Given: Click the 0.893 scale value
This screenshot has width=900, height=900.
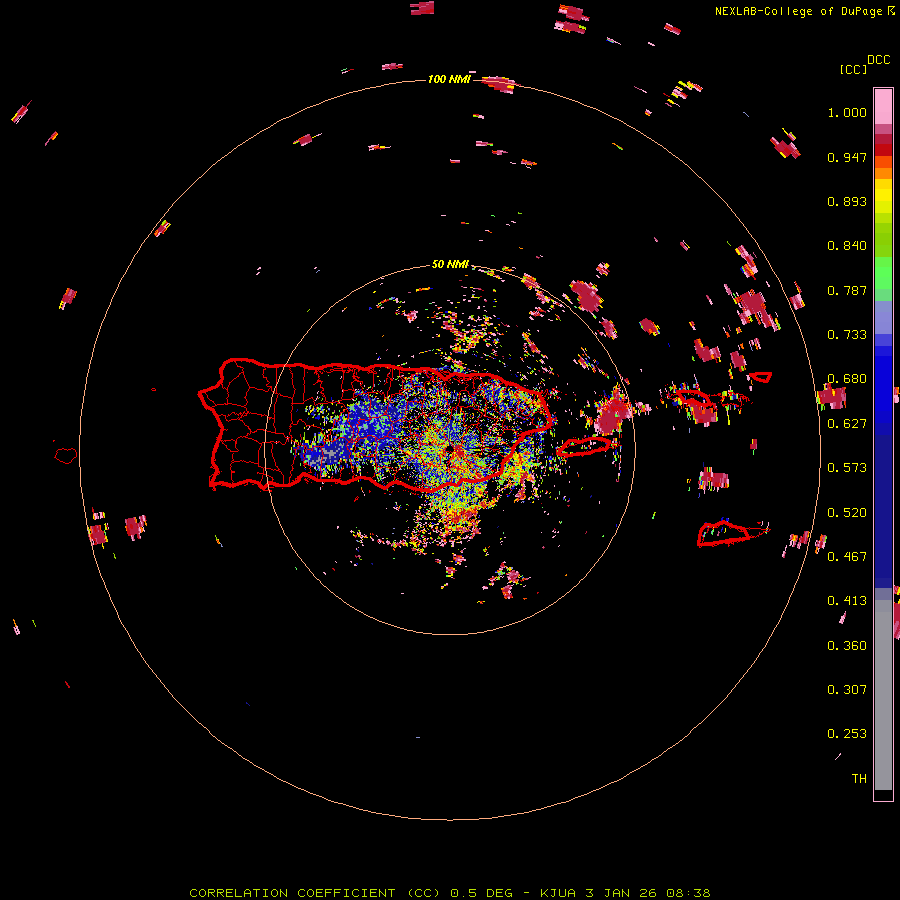Looking at the screenshot, I should pyautogui.click(x=847, y=201).
